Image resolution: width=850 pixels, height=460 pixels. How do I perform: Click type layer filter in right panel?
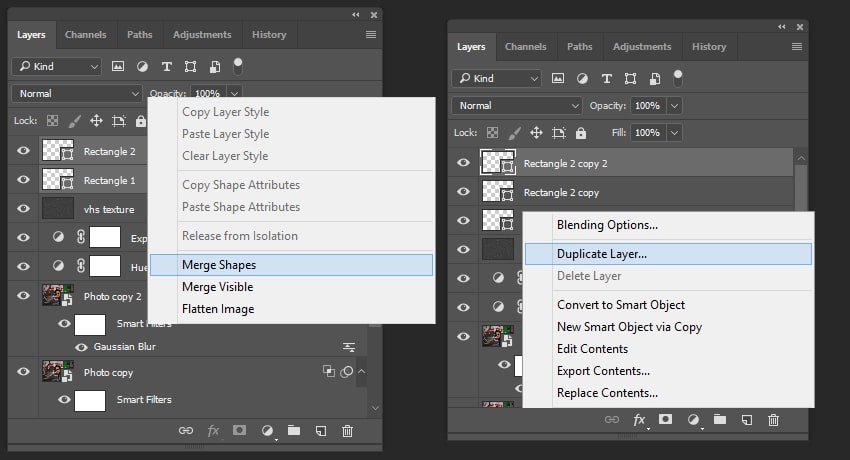pyautogui.click(x=607, y=78)
